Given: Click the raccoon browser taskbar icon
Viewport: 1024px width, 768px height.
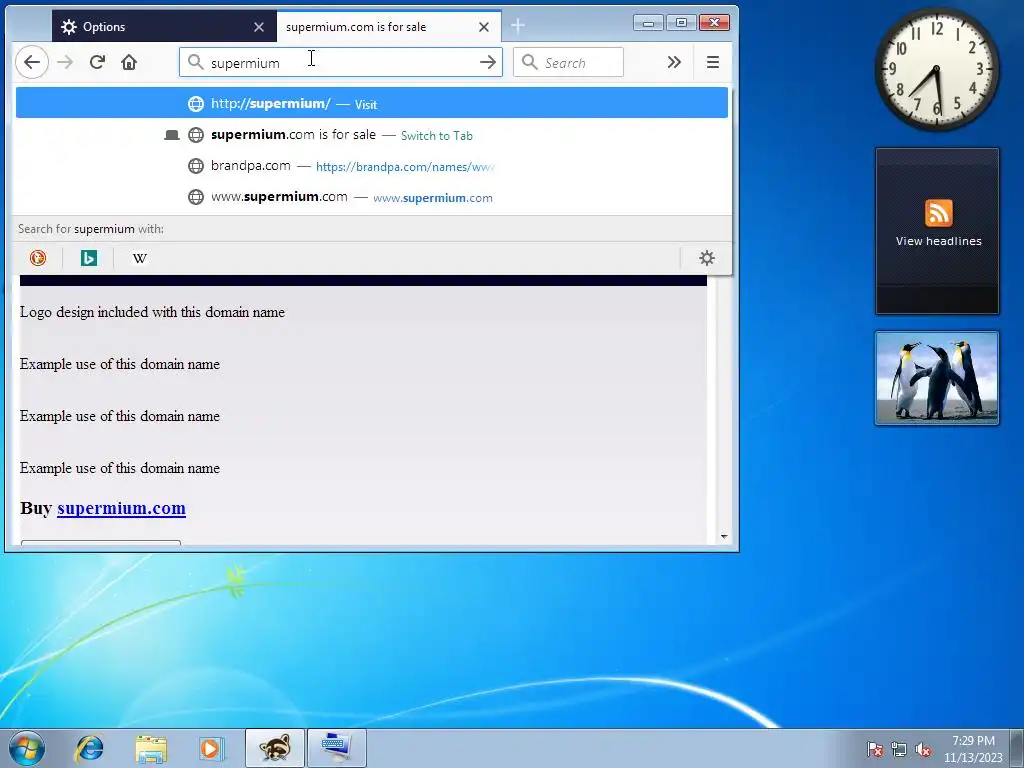Looking at the screenshot, I should coord(275,748).
